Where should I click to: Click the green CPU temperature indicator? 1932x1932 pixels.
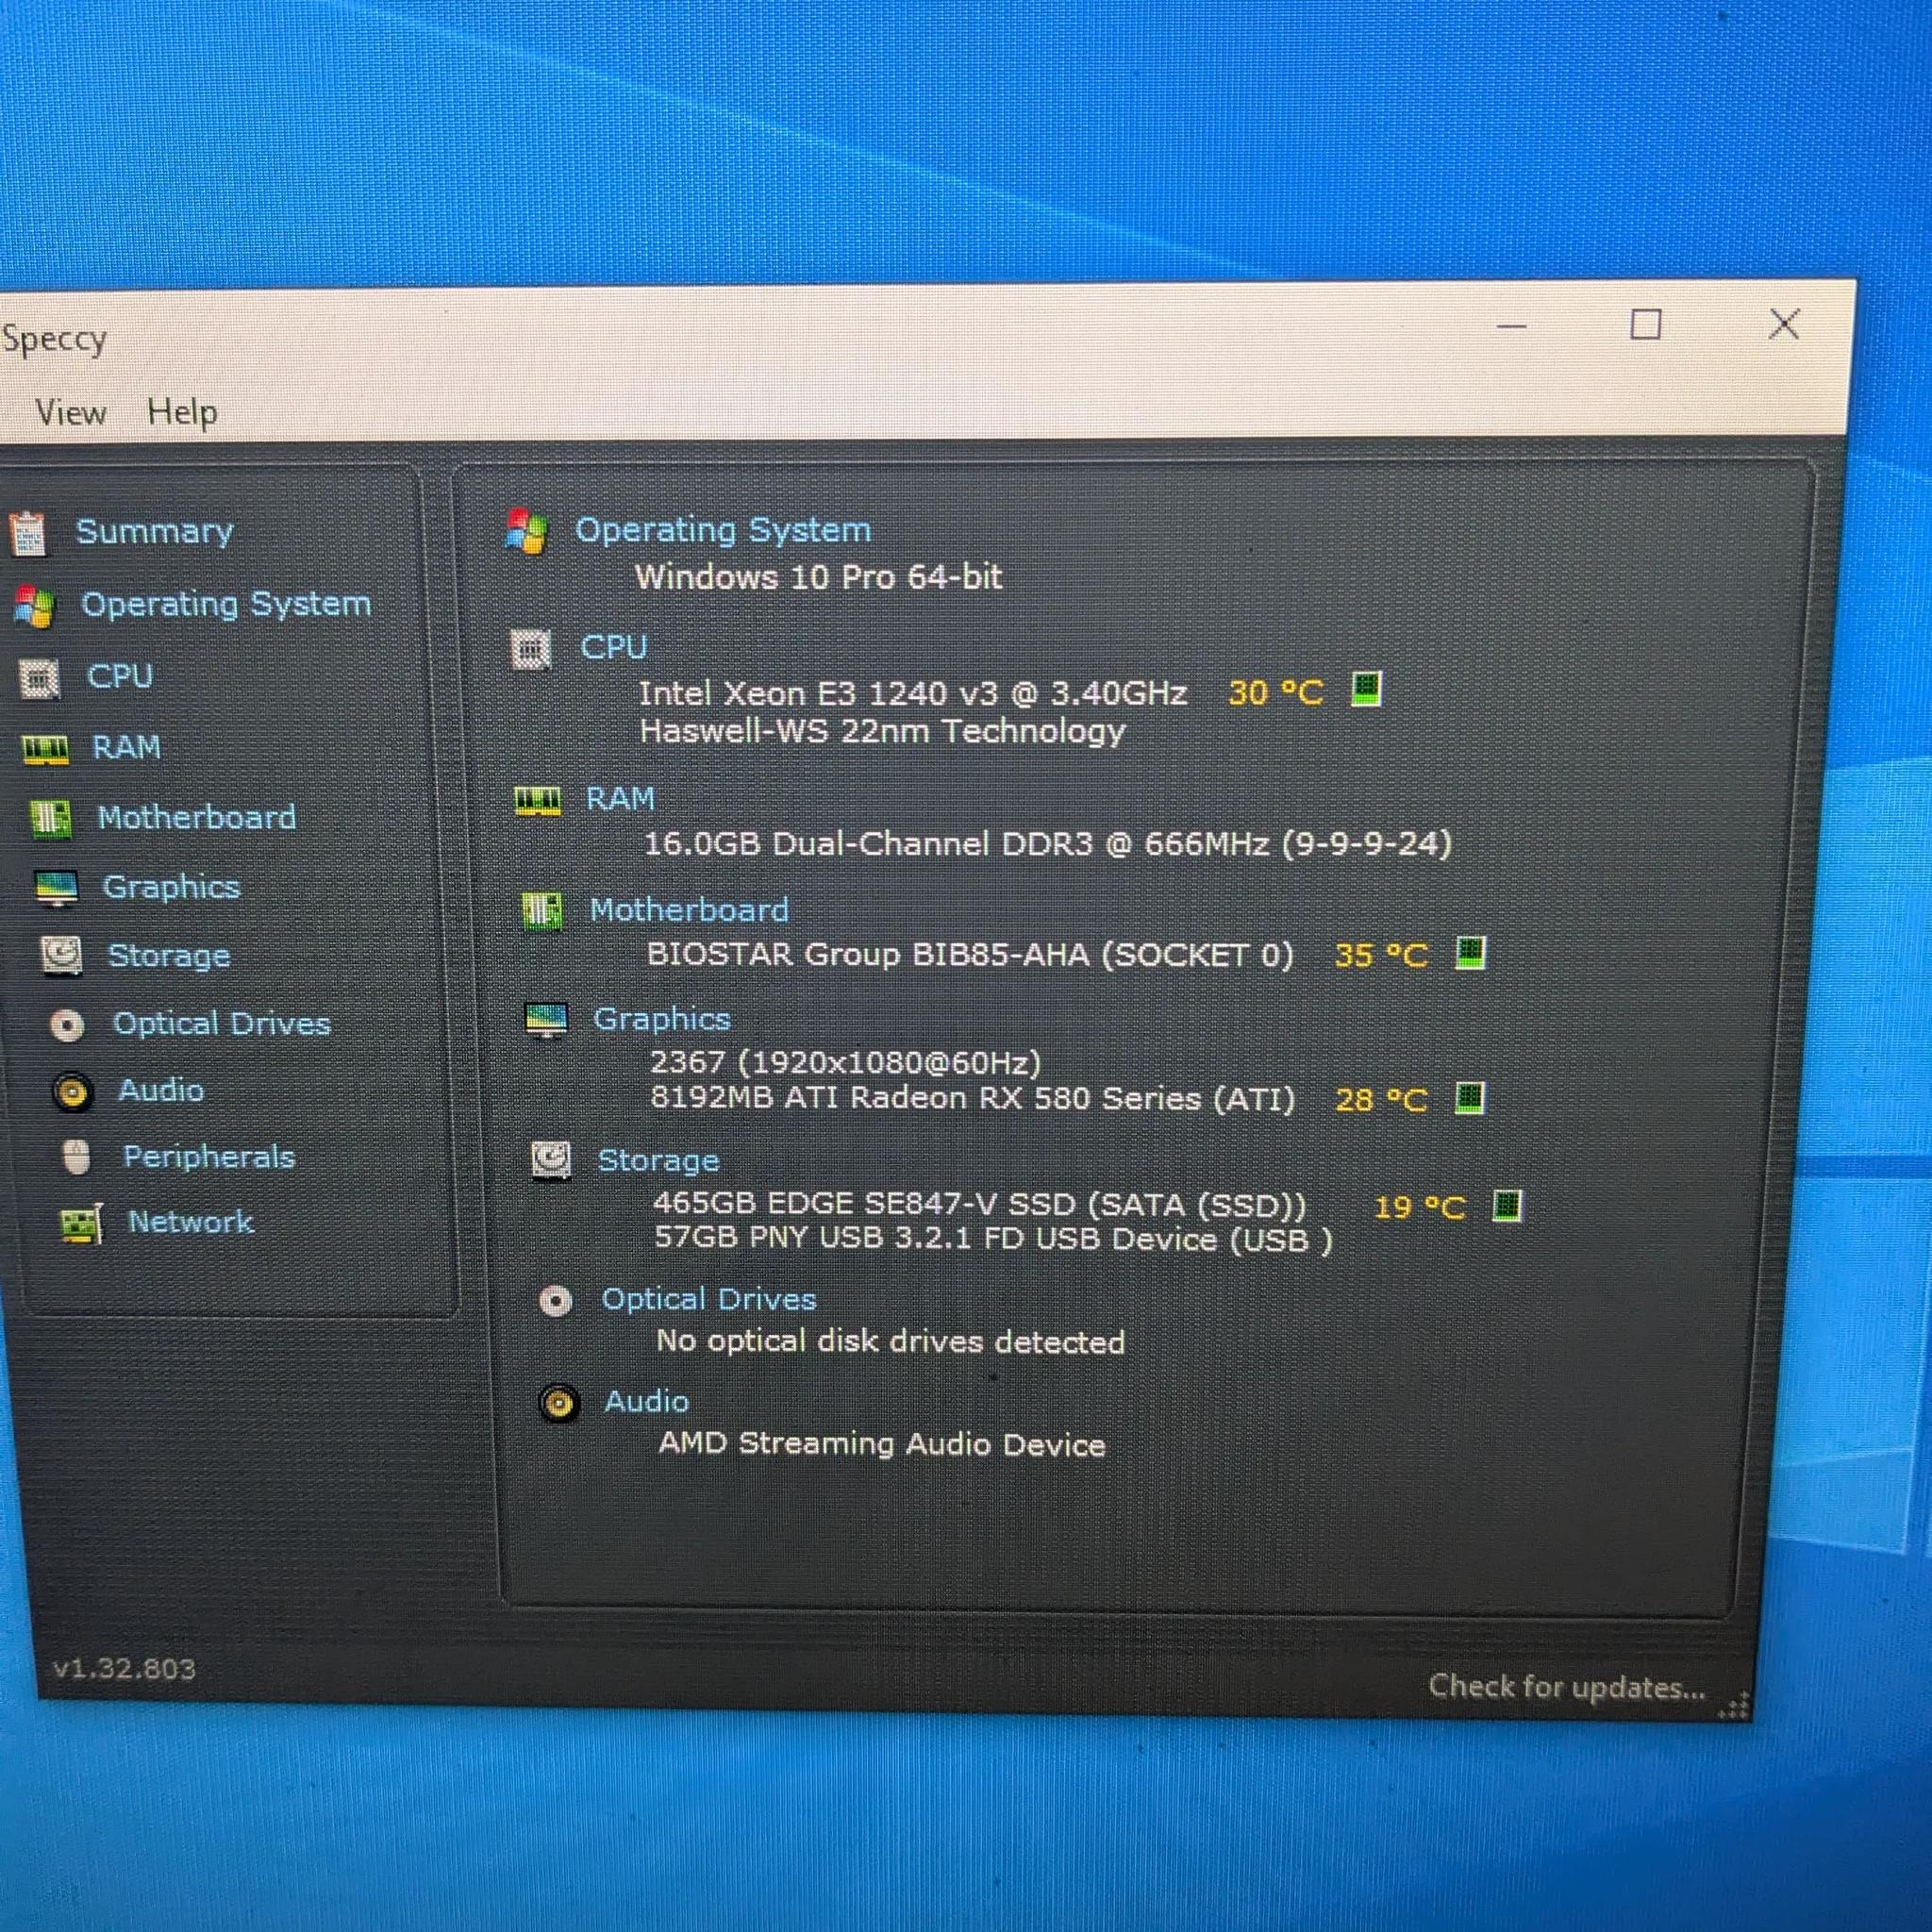click(x=1366, y=689)
